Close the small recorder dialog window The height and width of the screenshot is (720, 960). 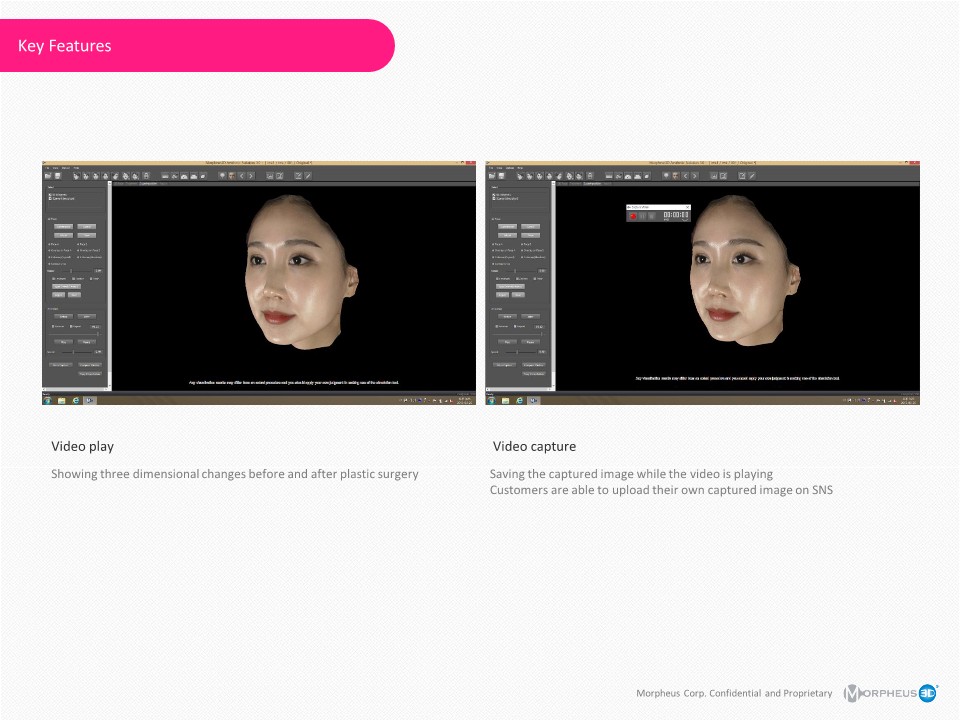coord(688,206)
